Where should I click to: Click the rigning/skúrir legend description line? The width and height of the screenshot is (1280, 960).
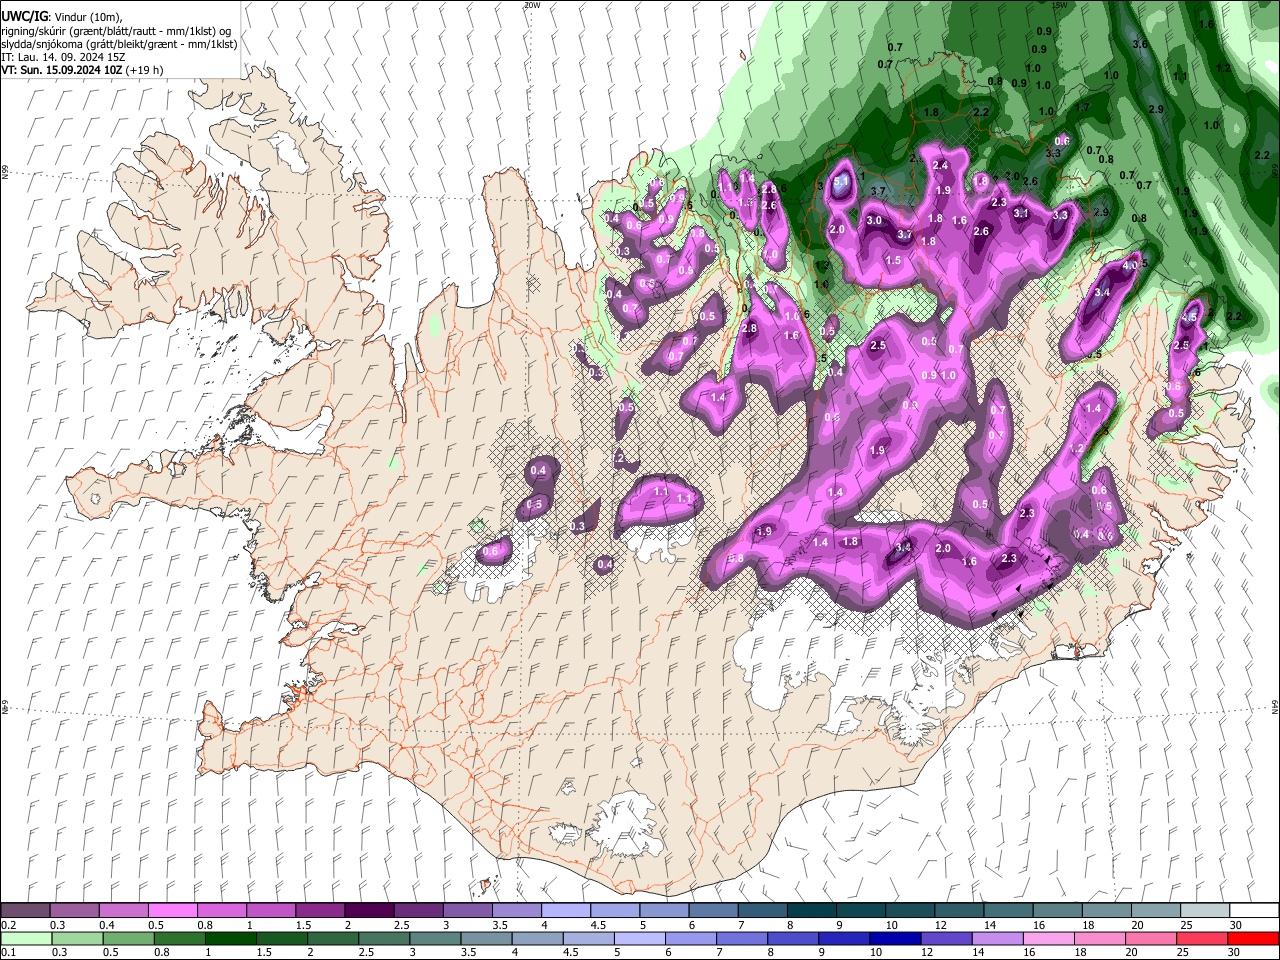[116, 30]
